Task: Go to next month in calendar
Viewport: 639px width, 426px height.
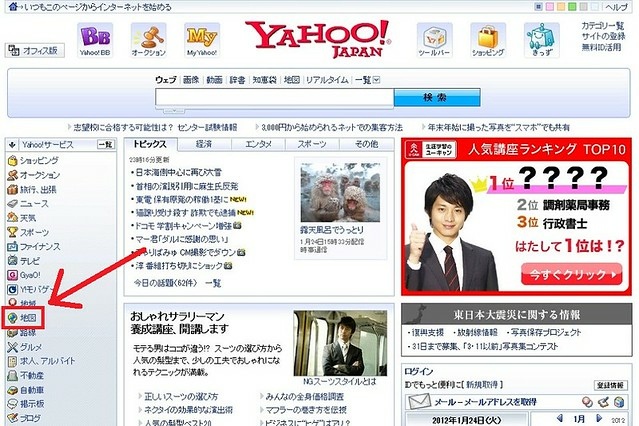Action: pyautogui.click(x=599, y=418)
